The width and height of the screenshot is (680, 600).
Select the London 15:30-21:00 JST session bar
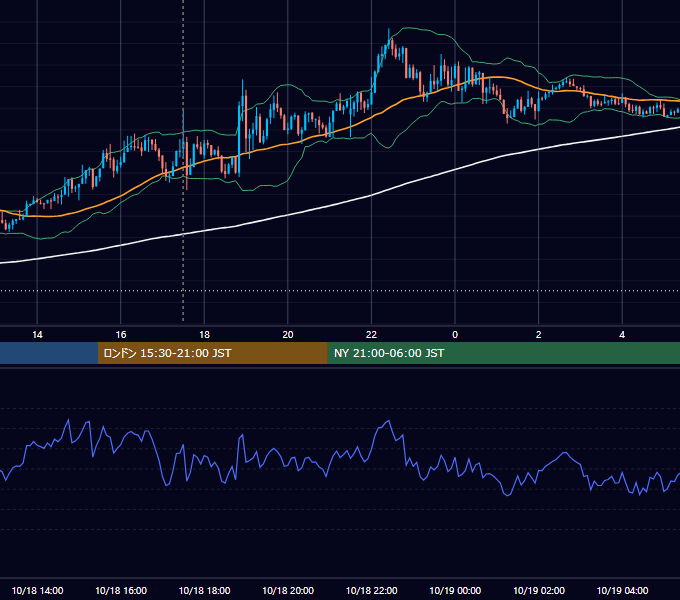(x=212, y=353)
